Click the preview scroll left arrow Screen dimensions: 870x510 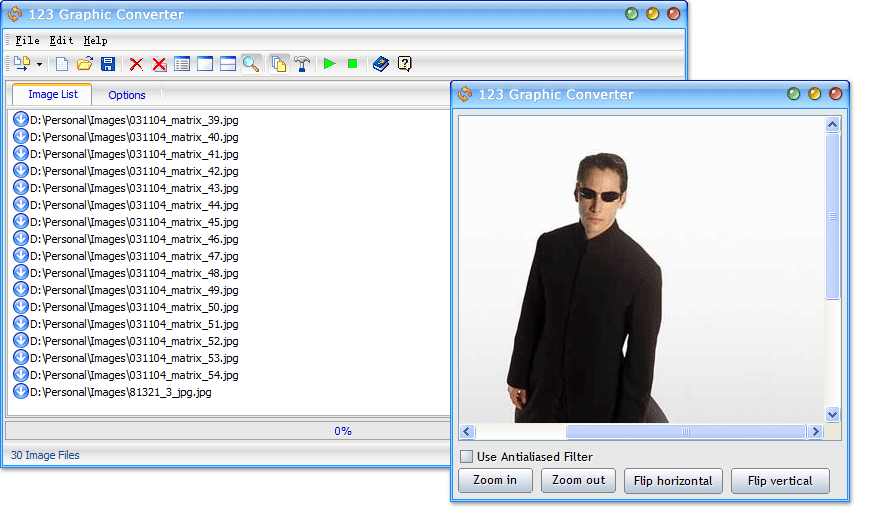[467, 432]
